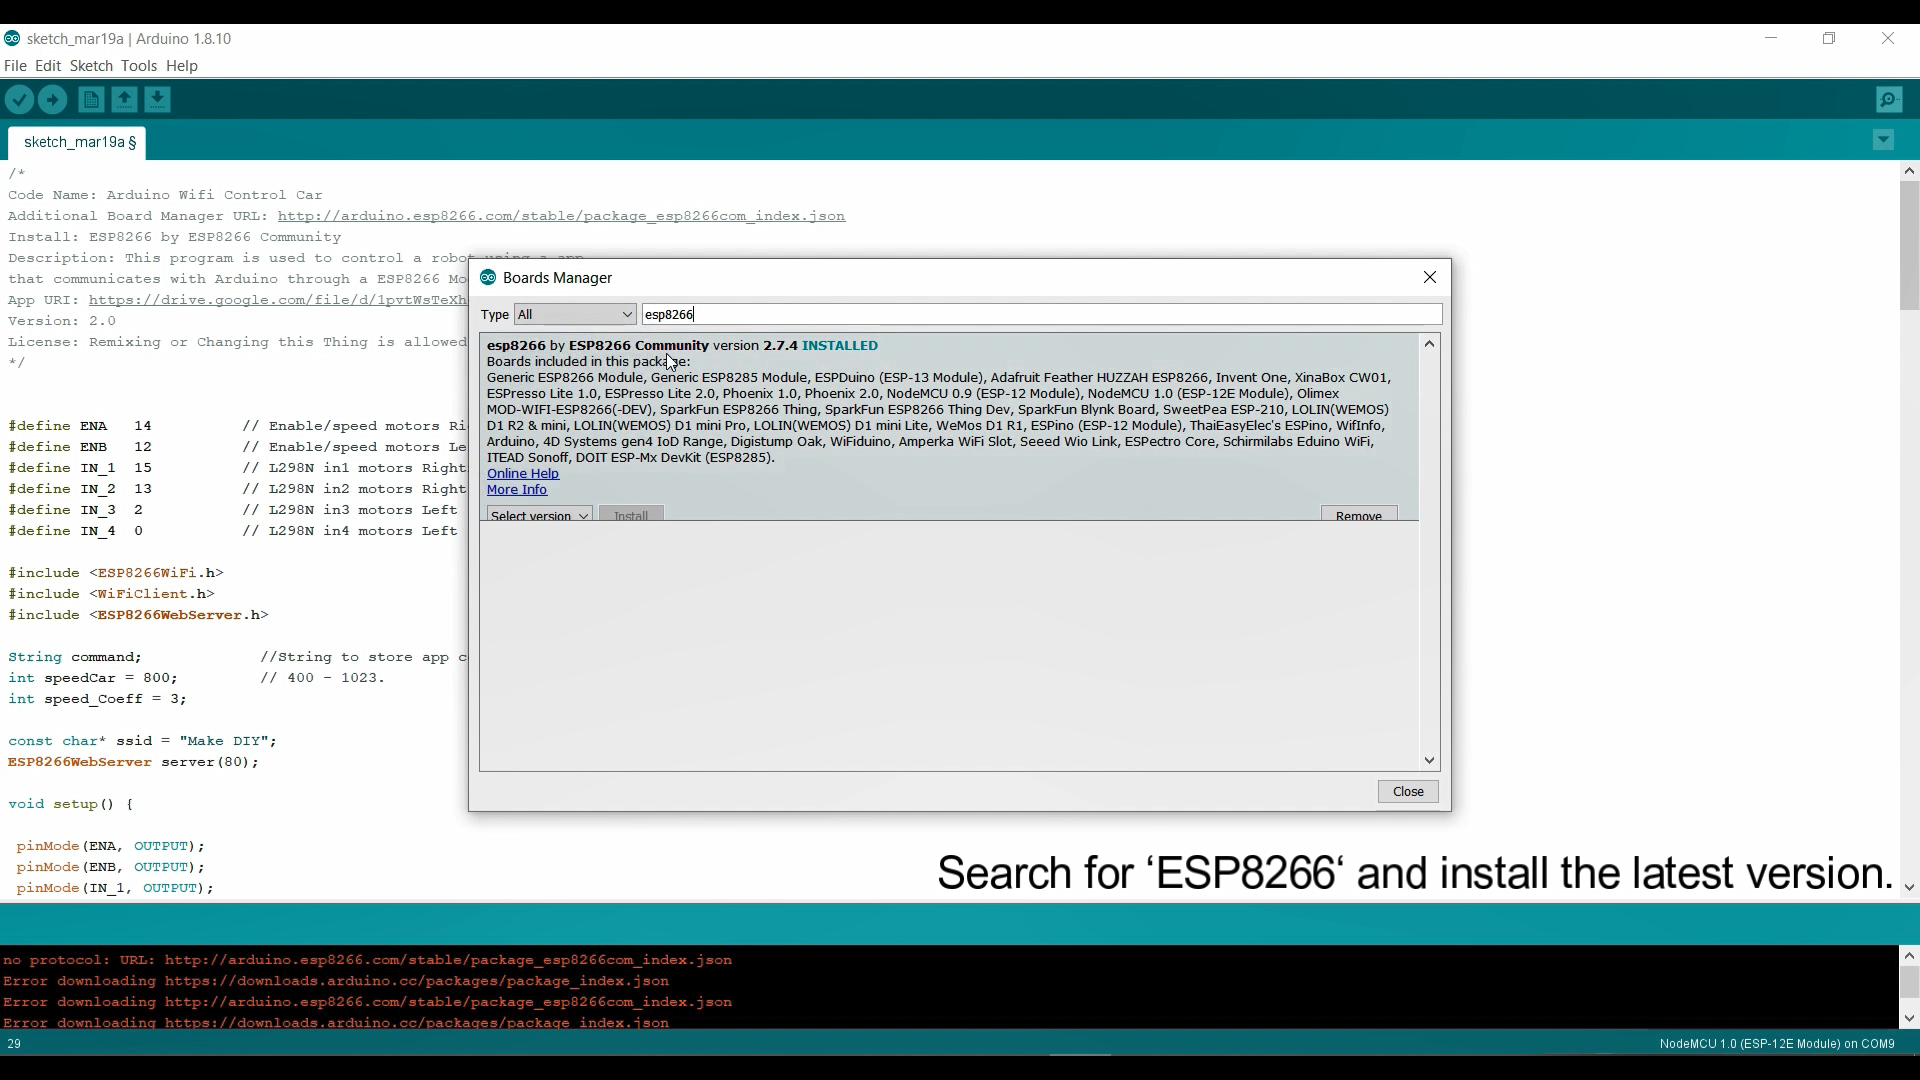The width and height of the screenshot is (1920, 1080).
Task: Open the Tools menu
Action: 139,66
